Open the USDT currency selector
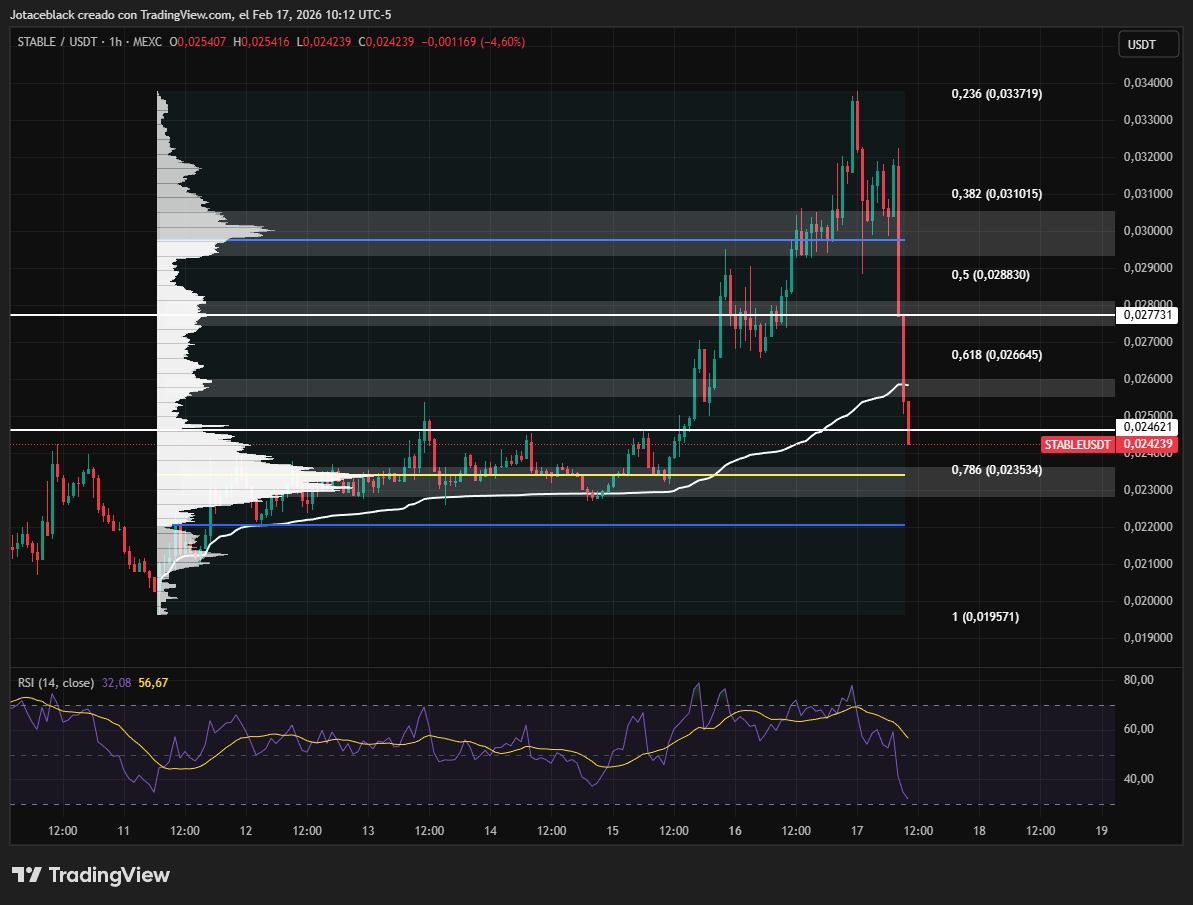Screen dimensions: 1193x905 click(1141, 45)
